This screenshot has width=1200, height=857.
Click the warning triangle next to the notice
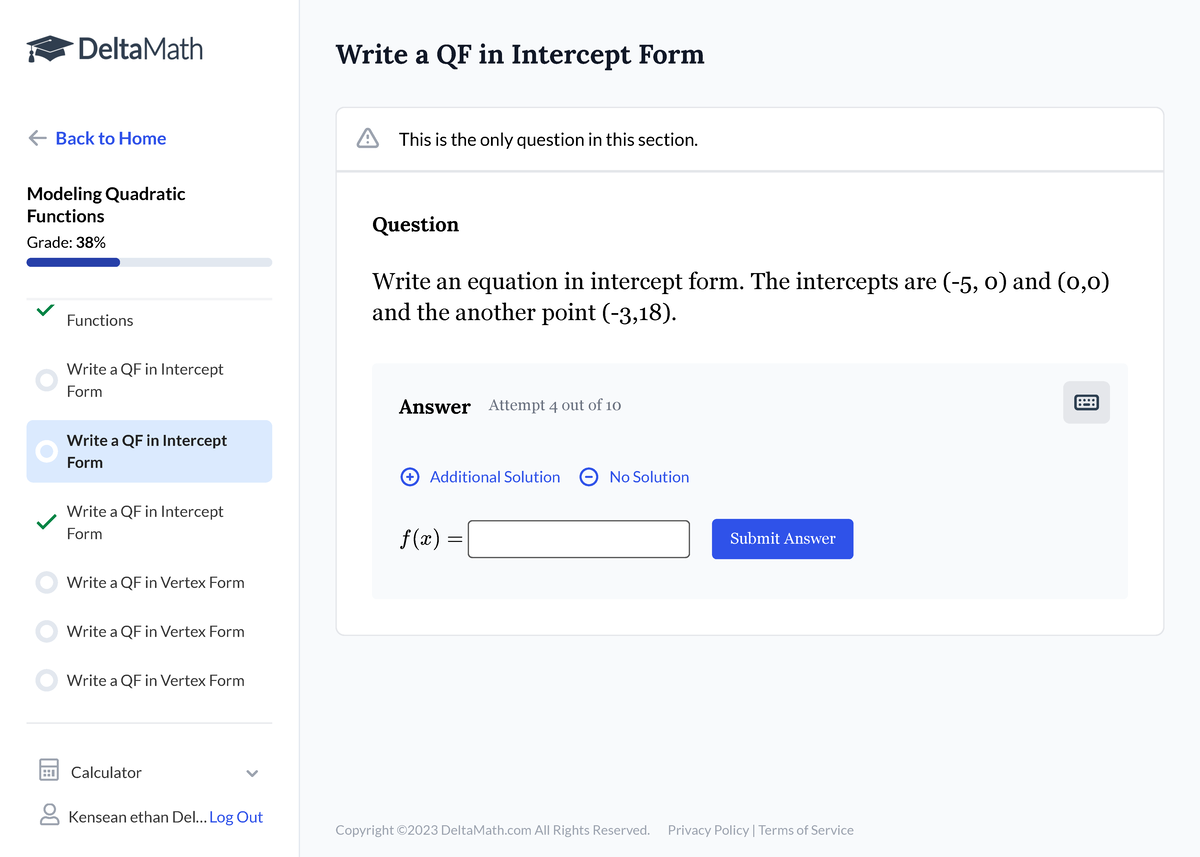tap(367, 139)
